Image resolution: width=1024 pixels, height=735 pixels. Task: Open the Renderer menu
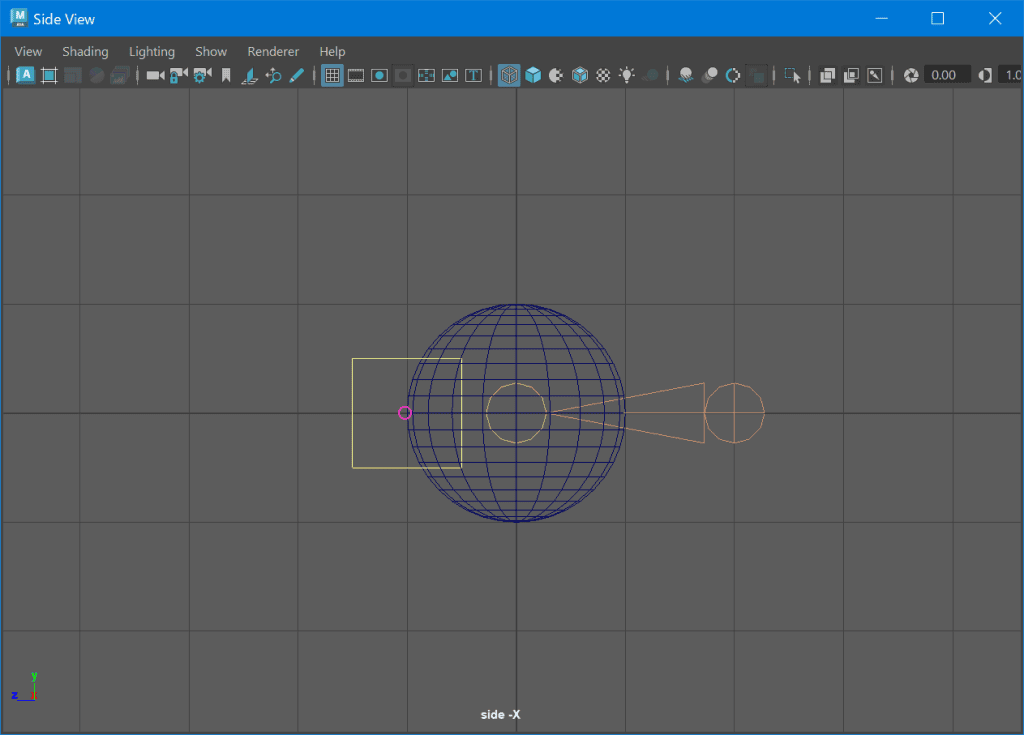273,52
